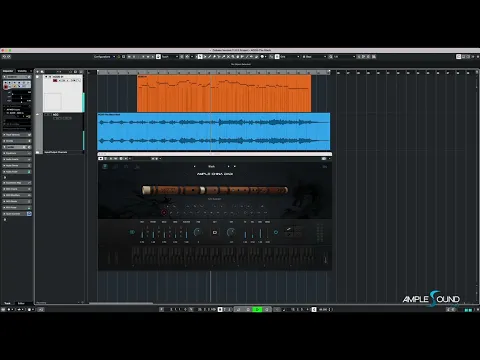480x360 pixels.
Task: Open the Touch automation mode dropdown
Action: [x=170, y=57]
